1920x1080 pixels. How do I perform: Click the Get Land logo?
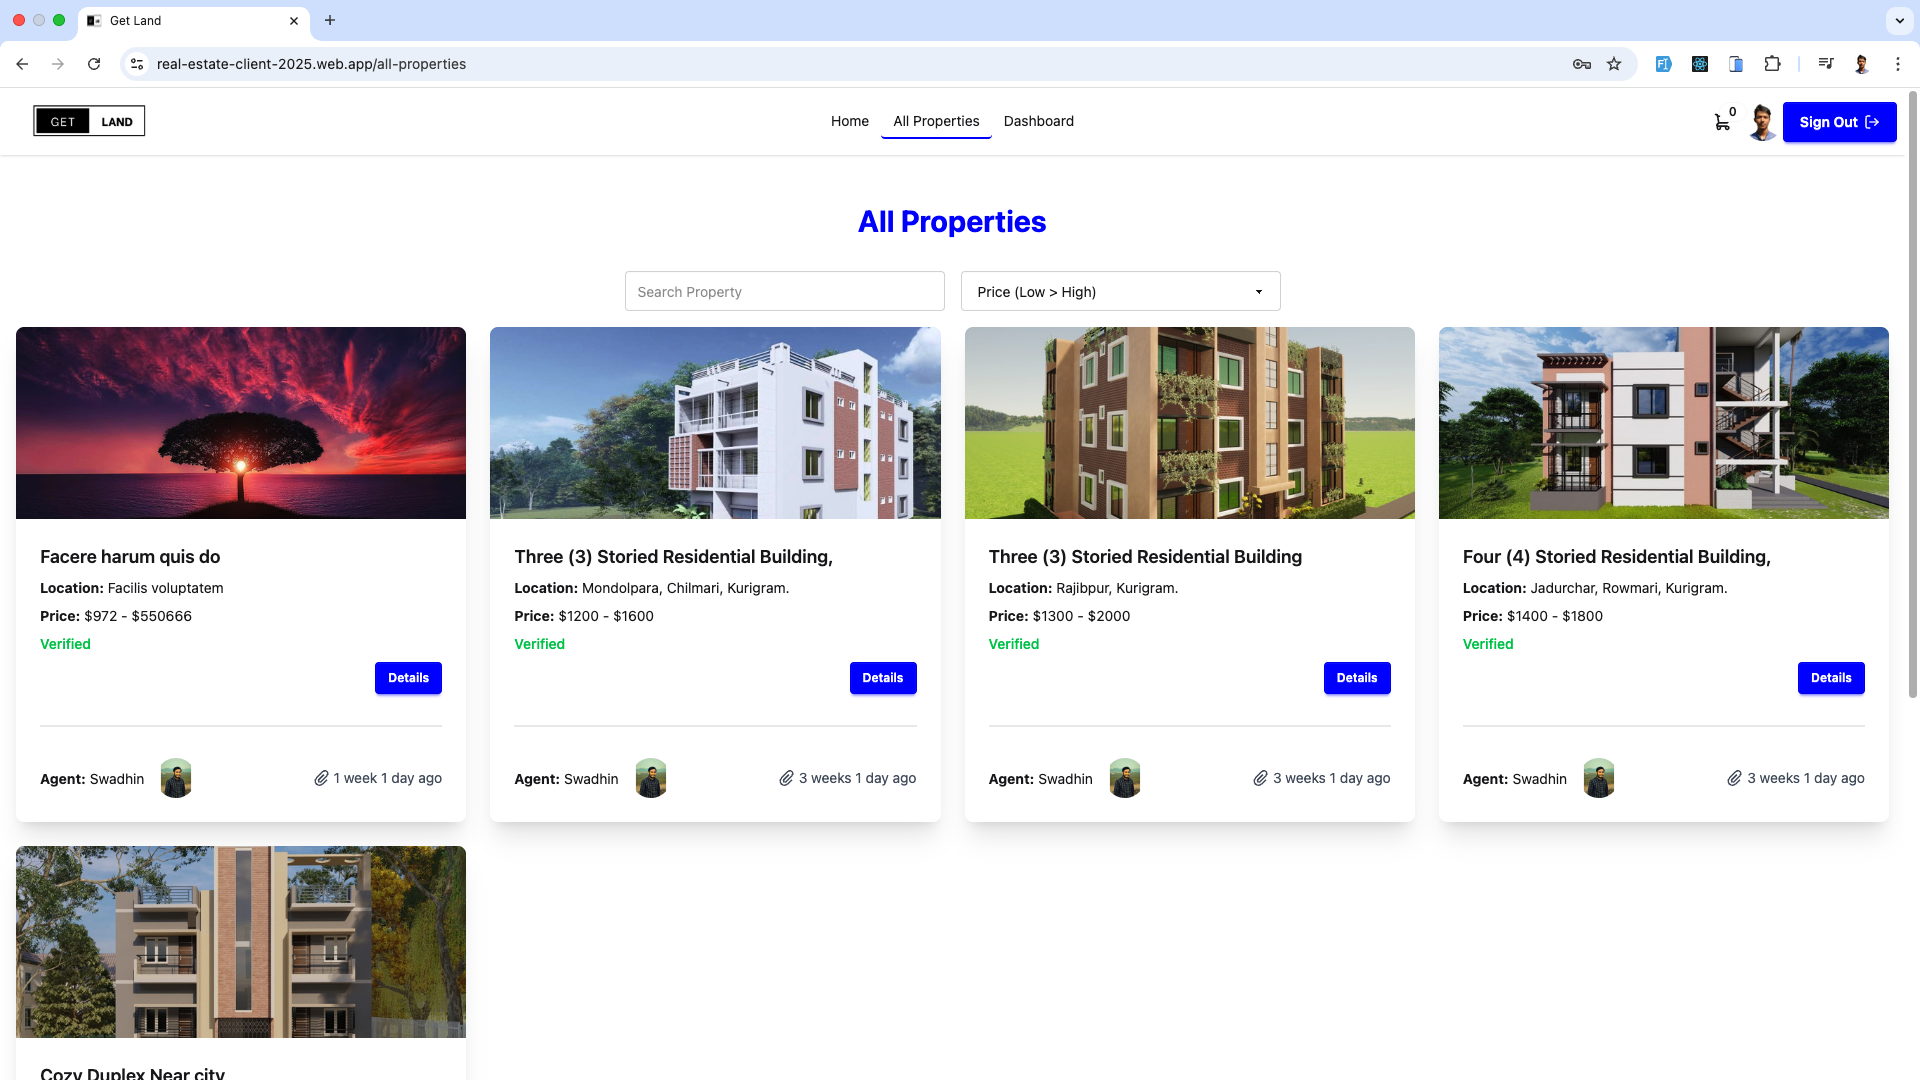point(89,121)
